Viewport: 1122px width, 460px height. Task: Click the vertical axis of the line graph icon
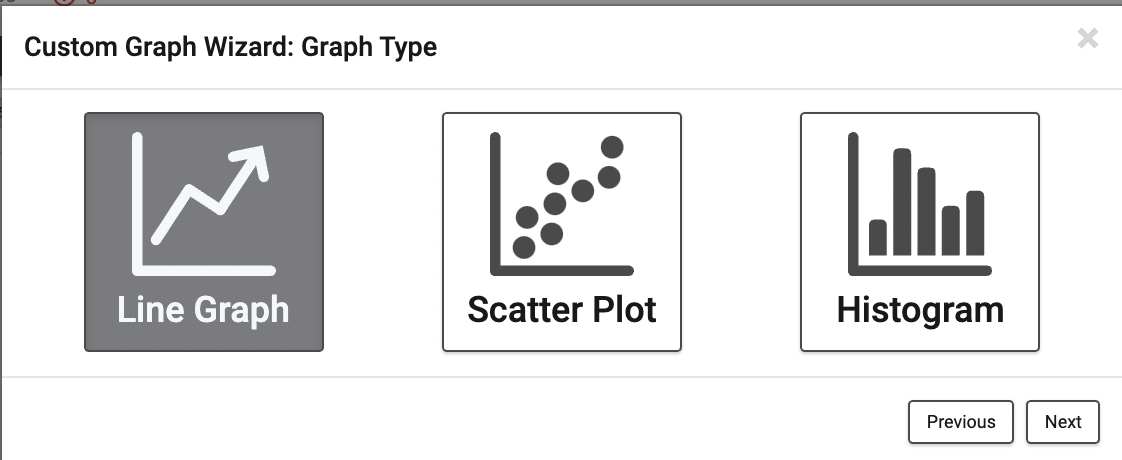coord(137,204)
